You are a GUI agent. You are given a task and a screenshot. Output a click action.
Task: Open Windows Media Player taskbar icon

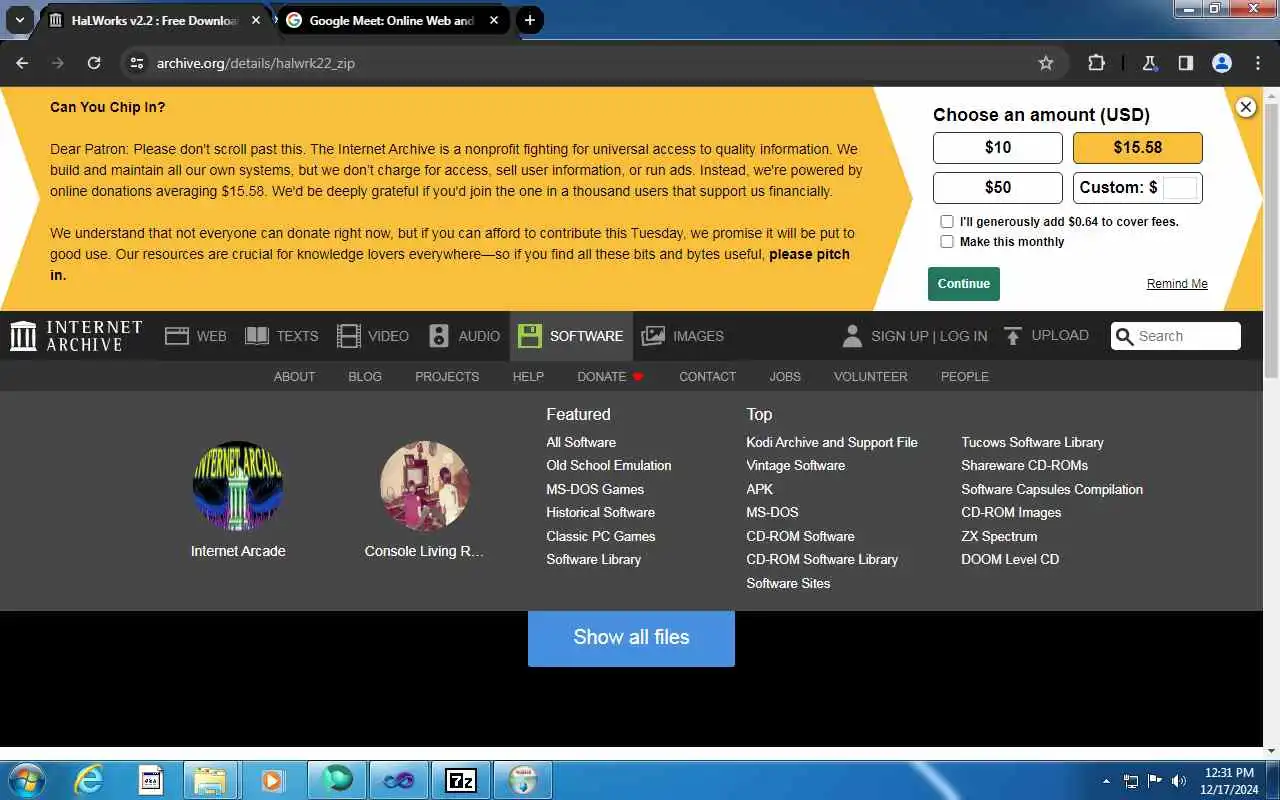pyautogui.click(x=272, y=780)
